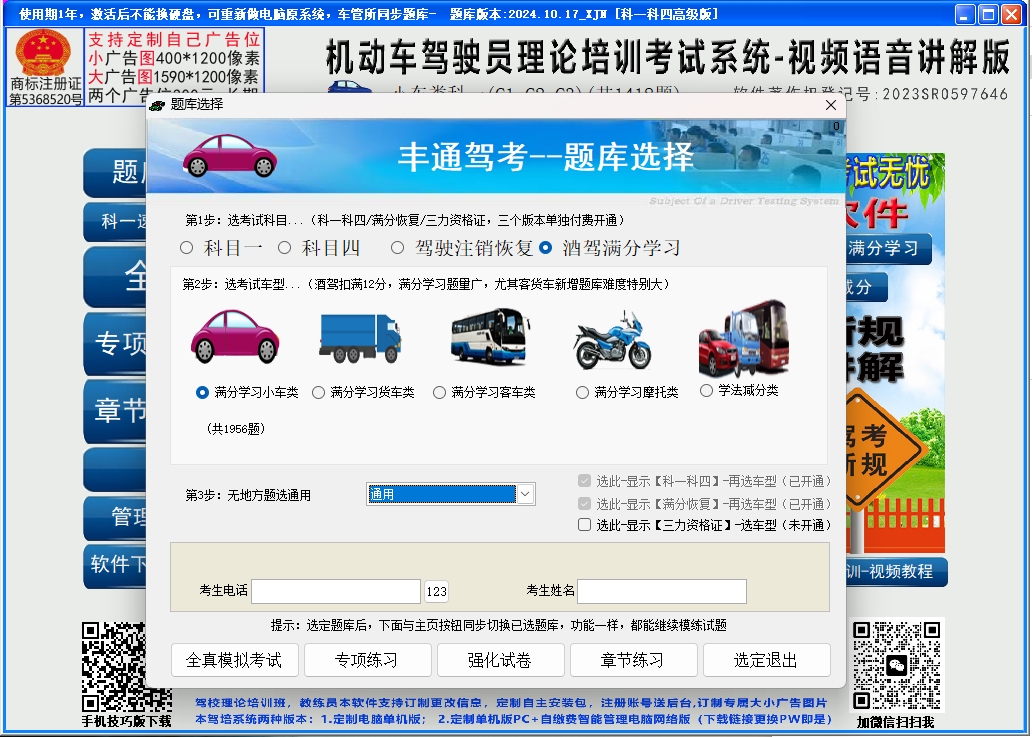Viewport: 1032px width, 737px height.
Task: Click the 考生电话 input field
Action: pyautogui.click(x=335, y=591)
